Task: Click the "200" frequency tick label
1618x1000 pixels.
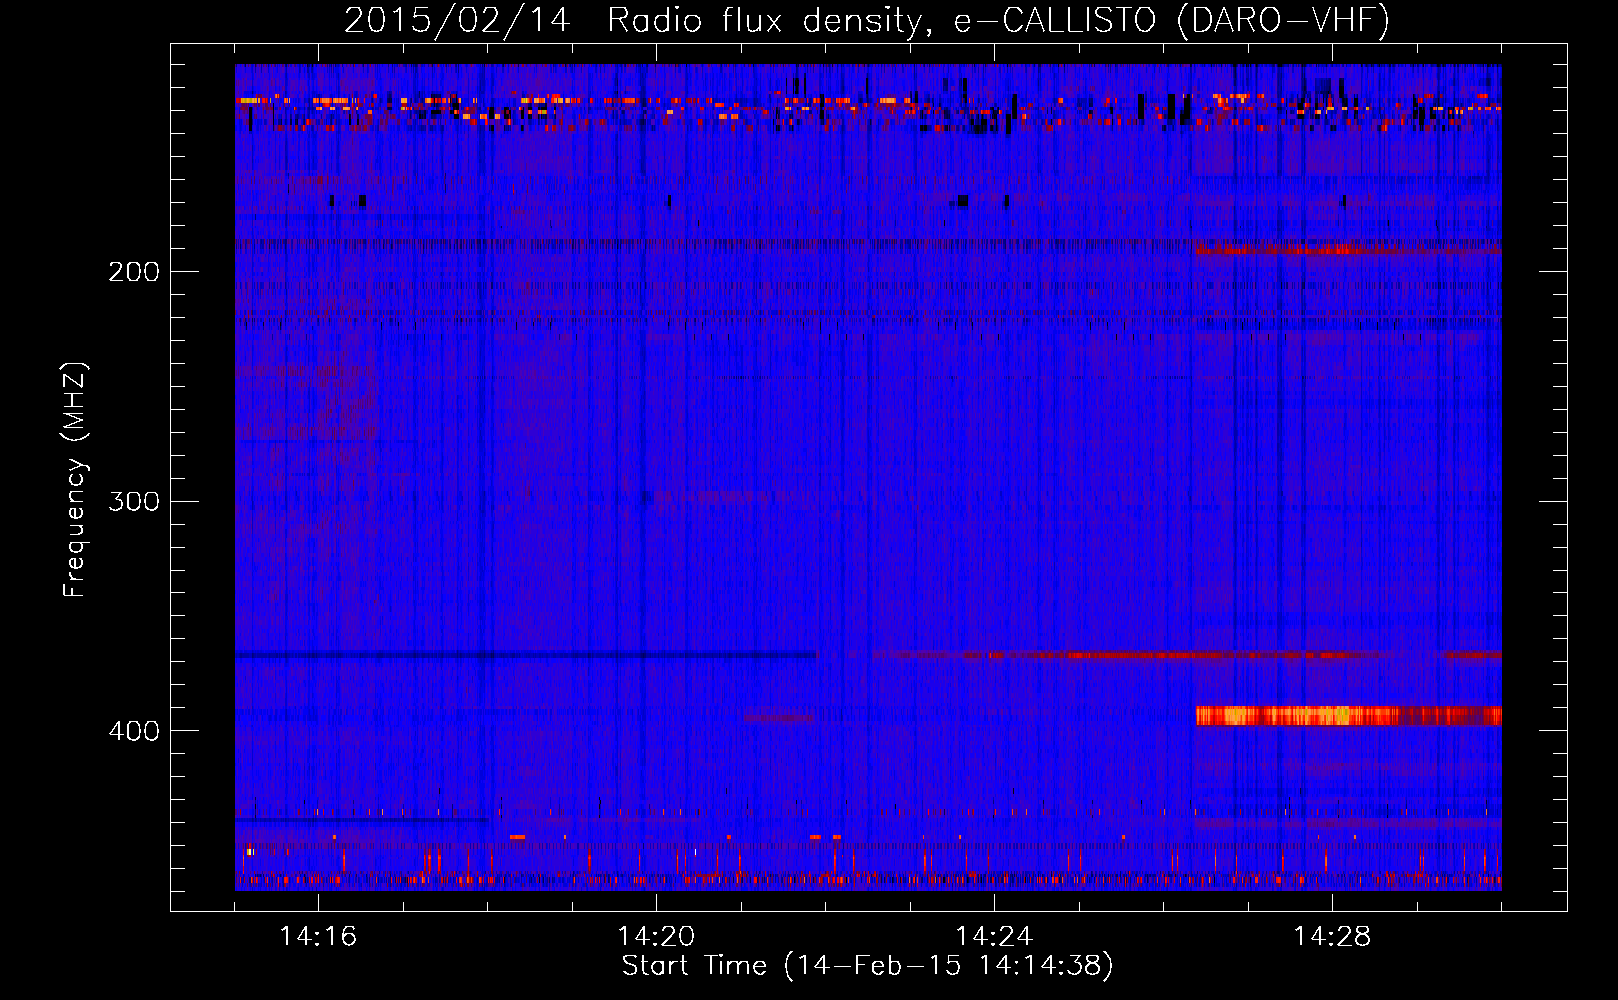Action: tap(134, 272)
